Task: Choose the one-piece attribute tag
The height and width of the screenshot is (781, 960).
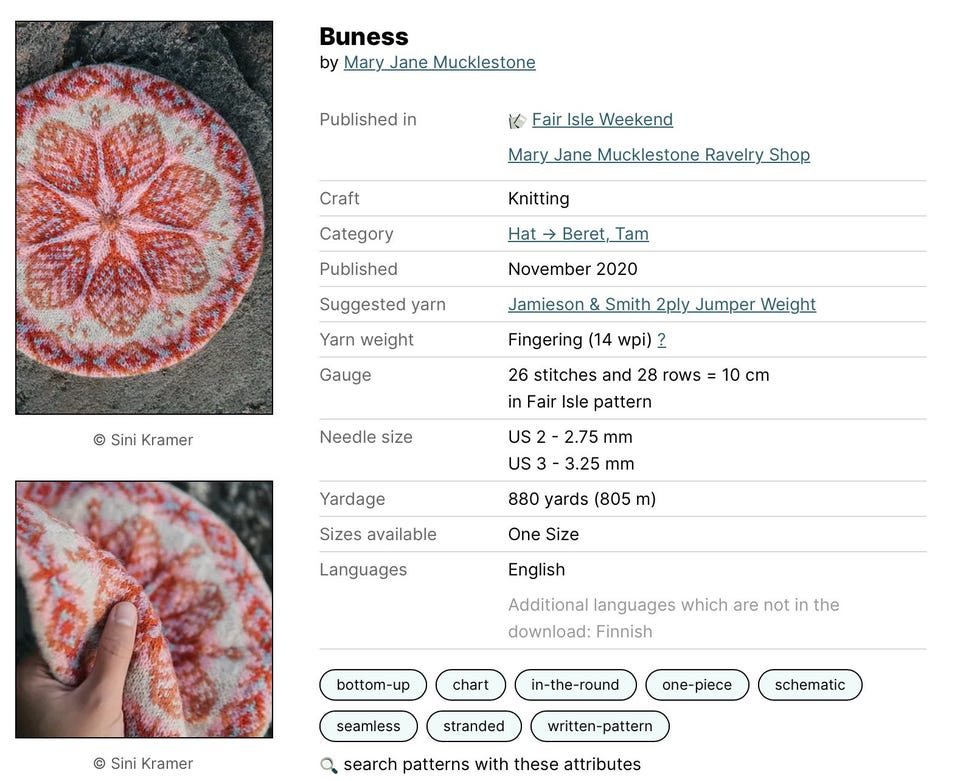Action: [697, 685]
